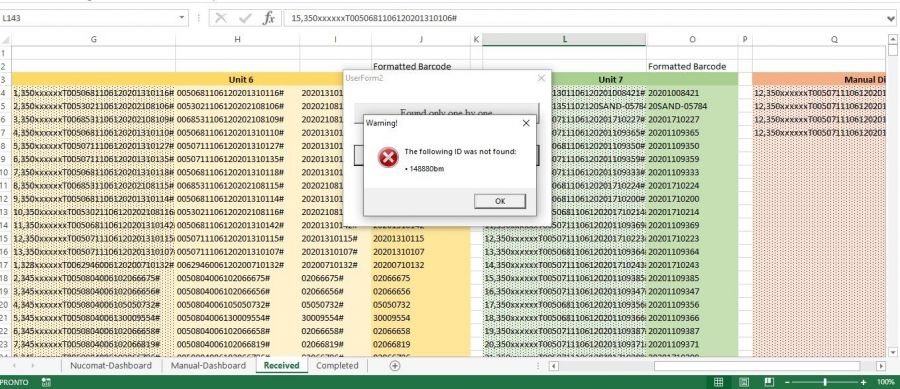Click the Unit 6 header cell

click(240, 79)
